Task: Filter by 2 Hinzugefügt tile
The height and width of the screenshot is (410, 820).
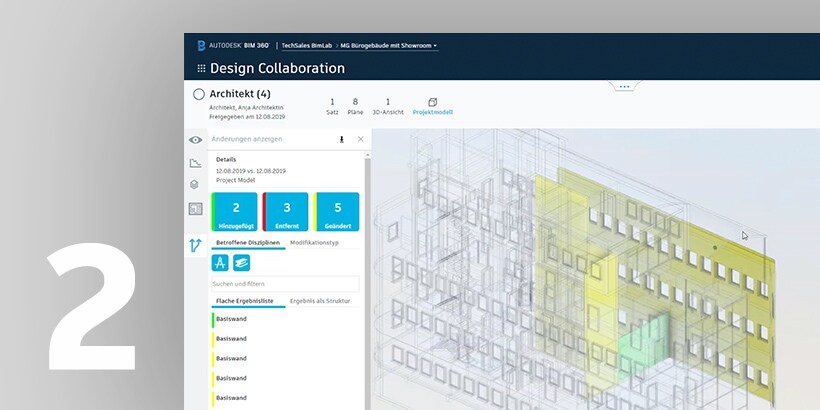Action: coord(234,212)
